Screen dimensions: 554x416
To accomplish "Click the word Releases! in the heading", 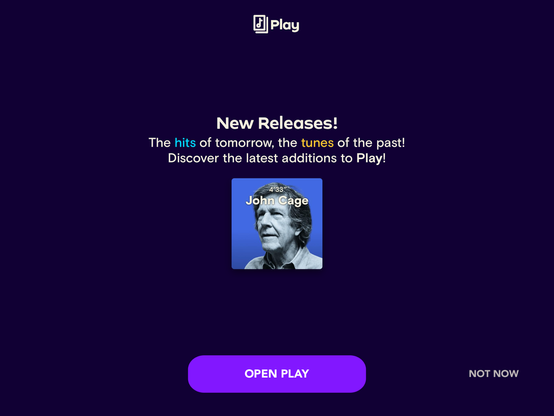I will point(298,123).
